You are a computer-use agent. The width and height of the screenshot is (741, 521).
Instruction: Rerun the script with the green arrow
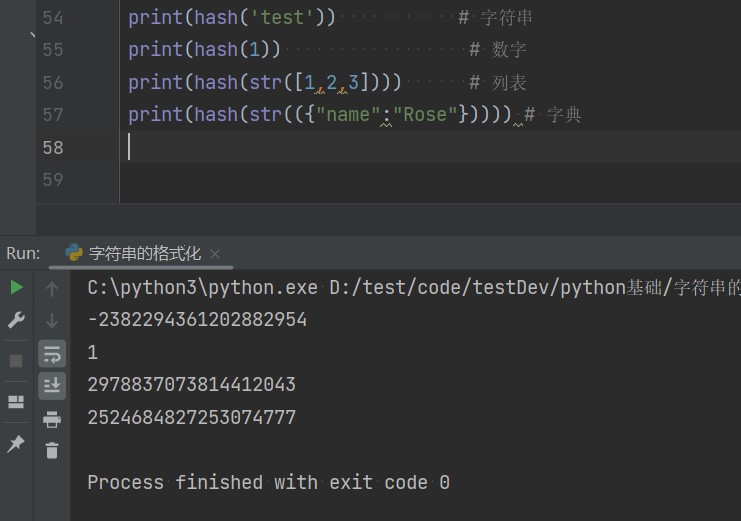16,288
